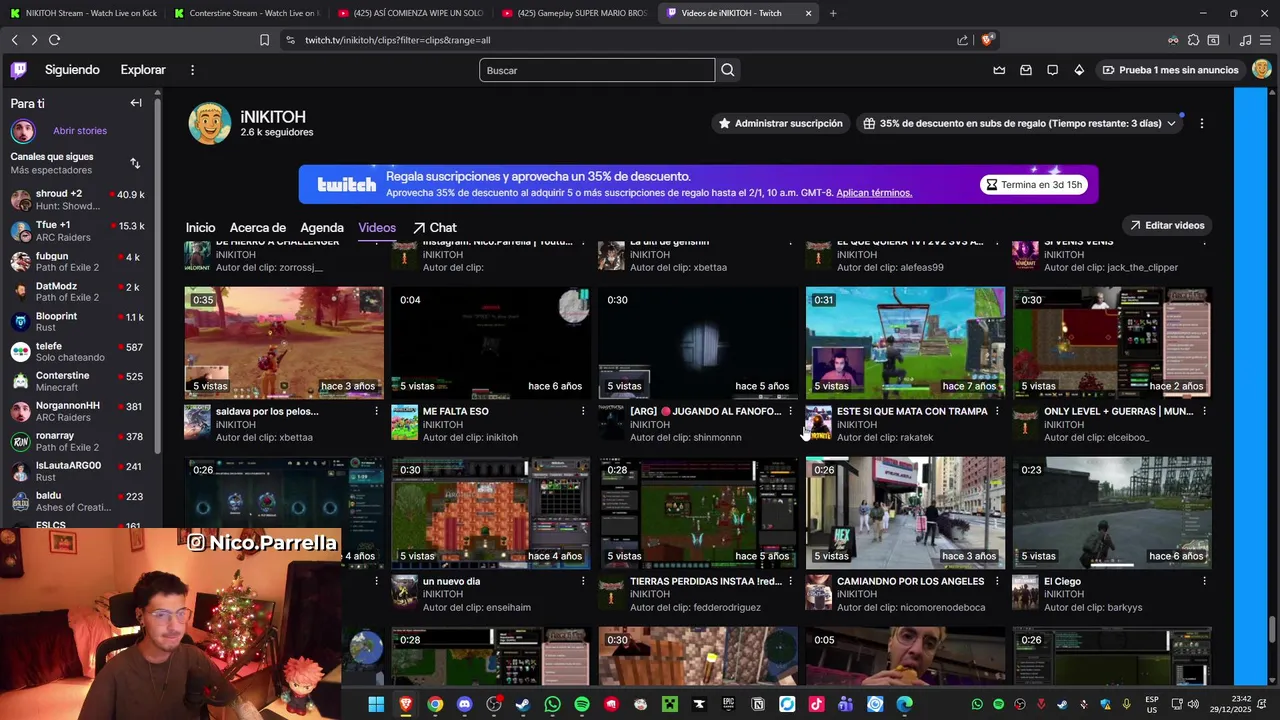This screenshot has width=1280, height=720.
Task: Open the channel three-dot options menu
Action: pyautogui.click(x=1202, y=123)
